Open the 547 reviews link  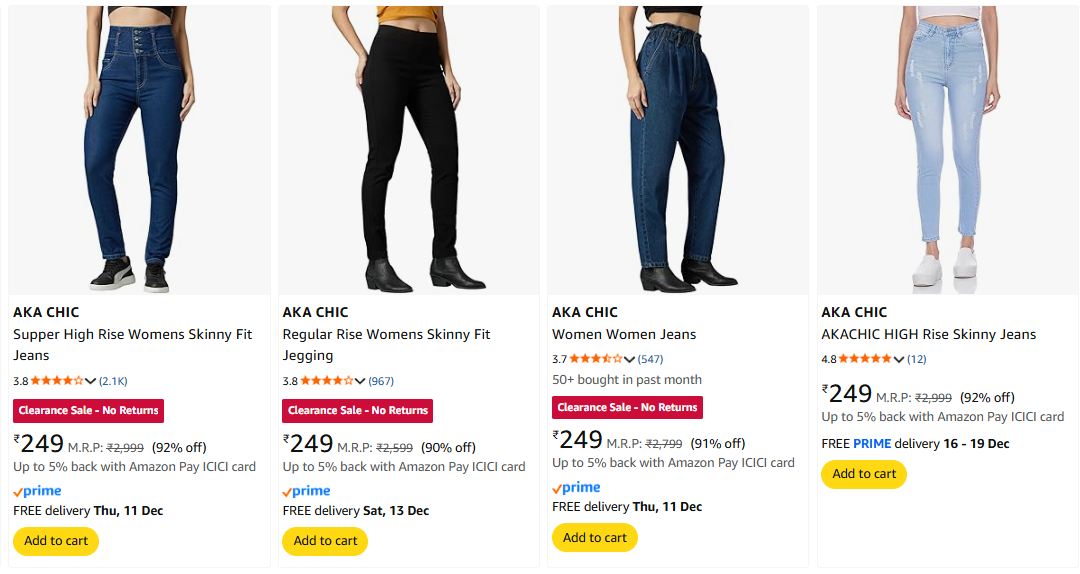(651, 359)
